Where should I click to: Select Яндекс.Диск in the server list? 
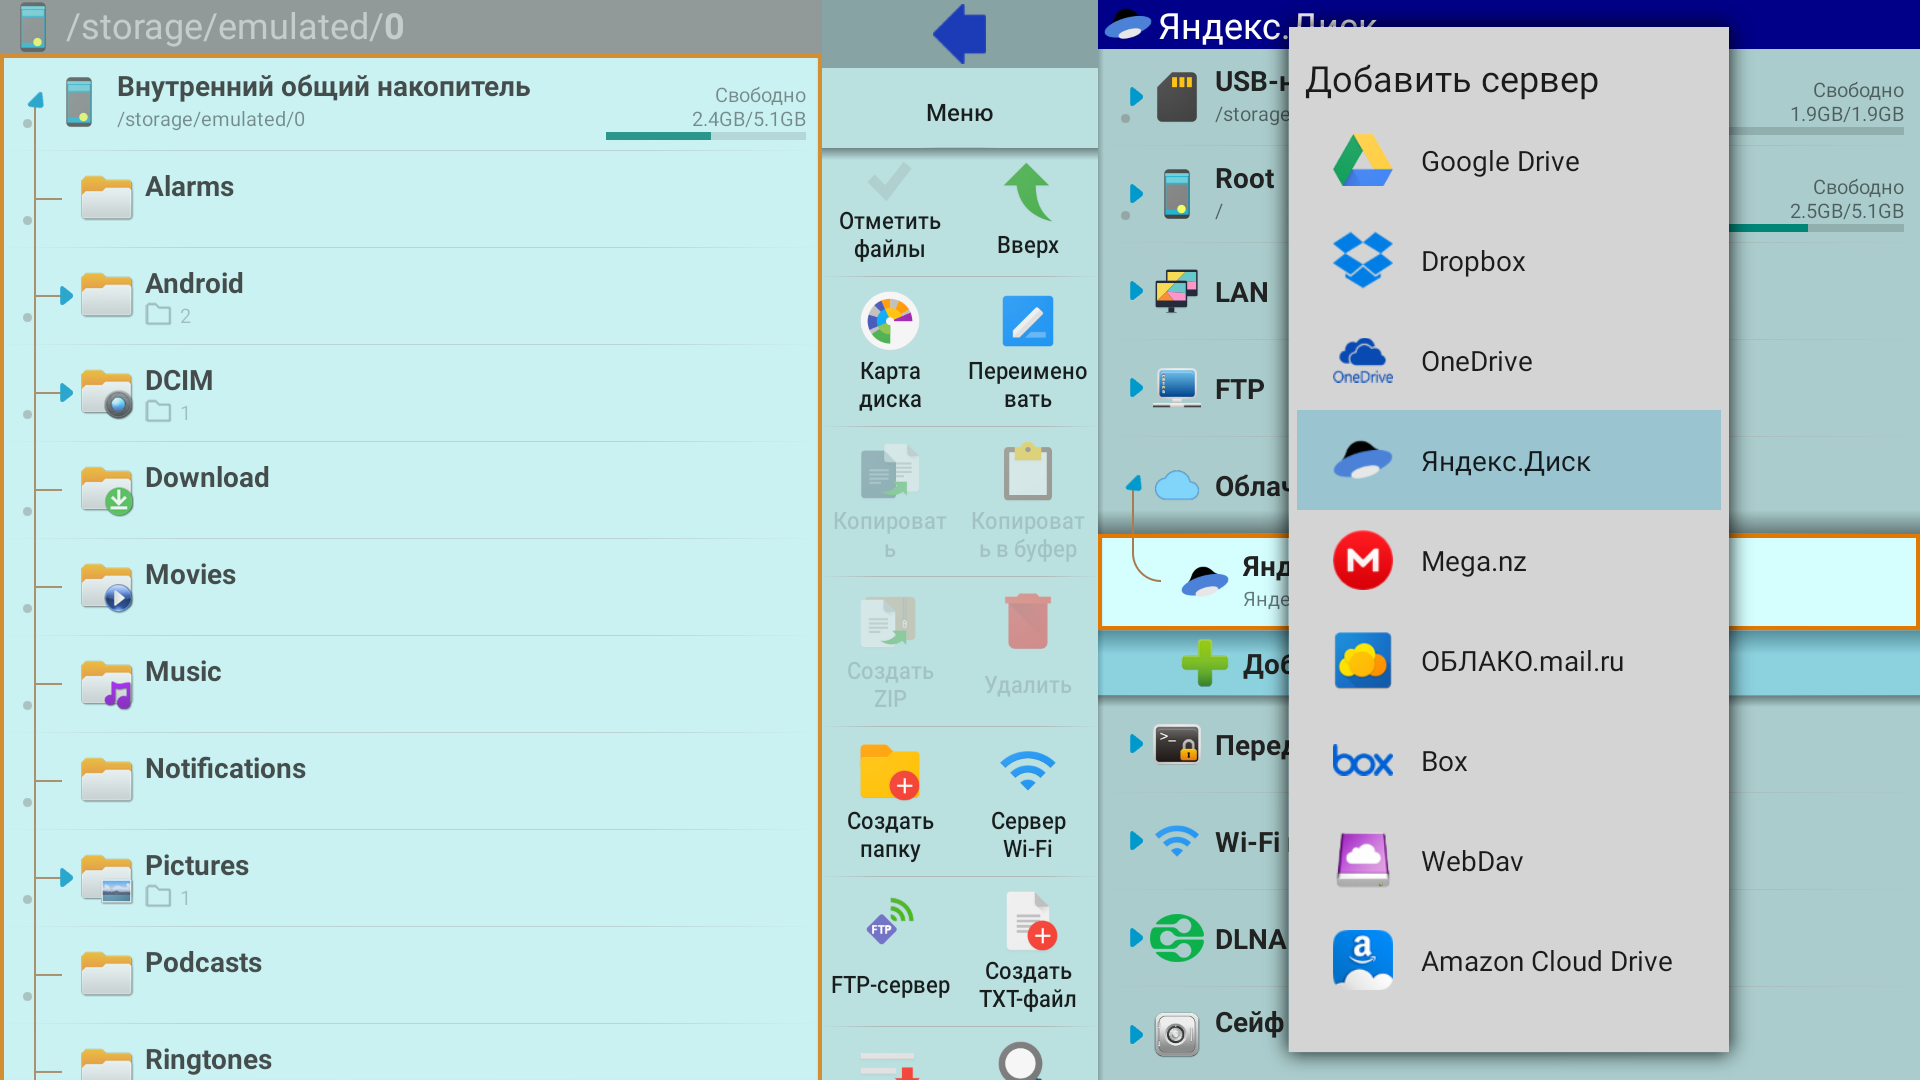pyautogui.click(x=1508, y=461)
